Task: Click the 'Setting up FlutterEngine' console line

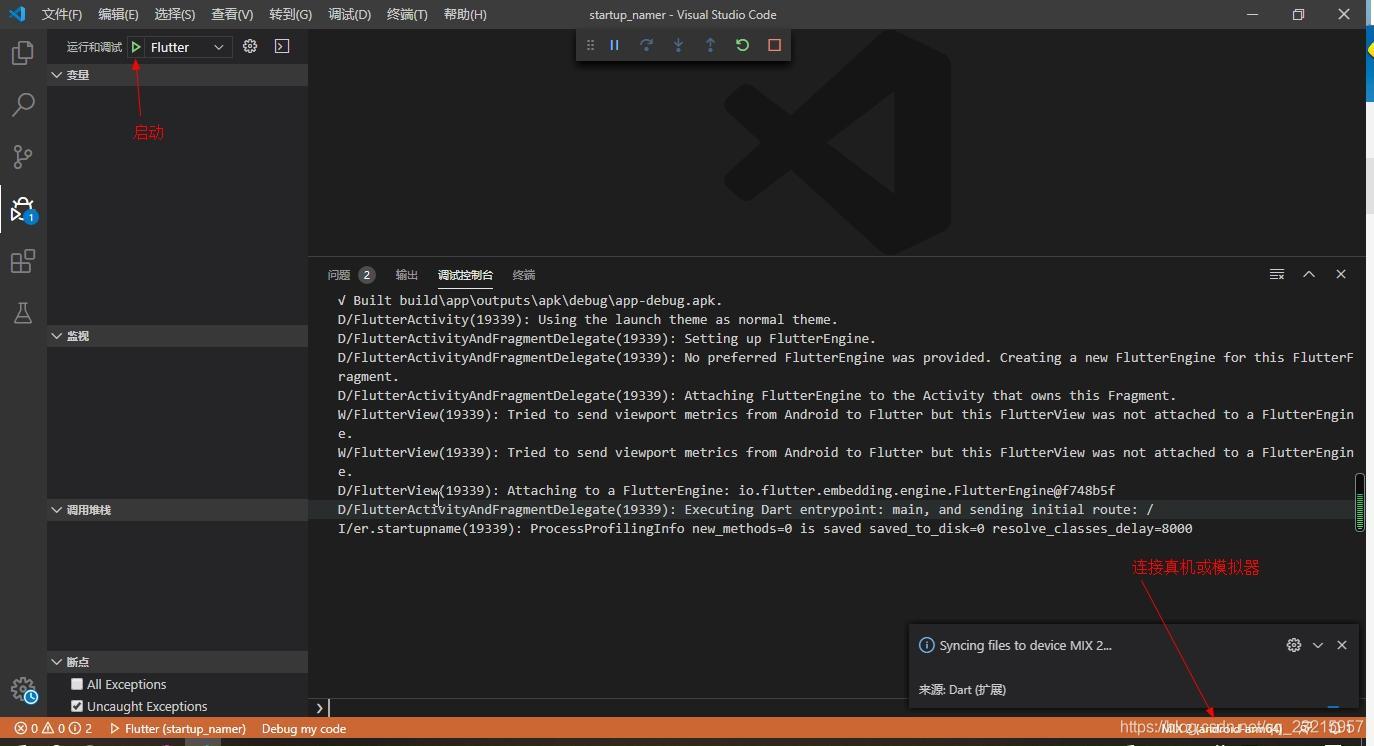Action: [x=607, y=338]
